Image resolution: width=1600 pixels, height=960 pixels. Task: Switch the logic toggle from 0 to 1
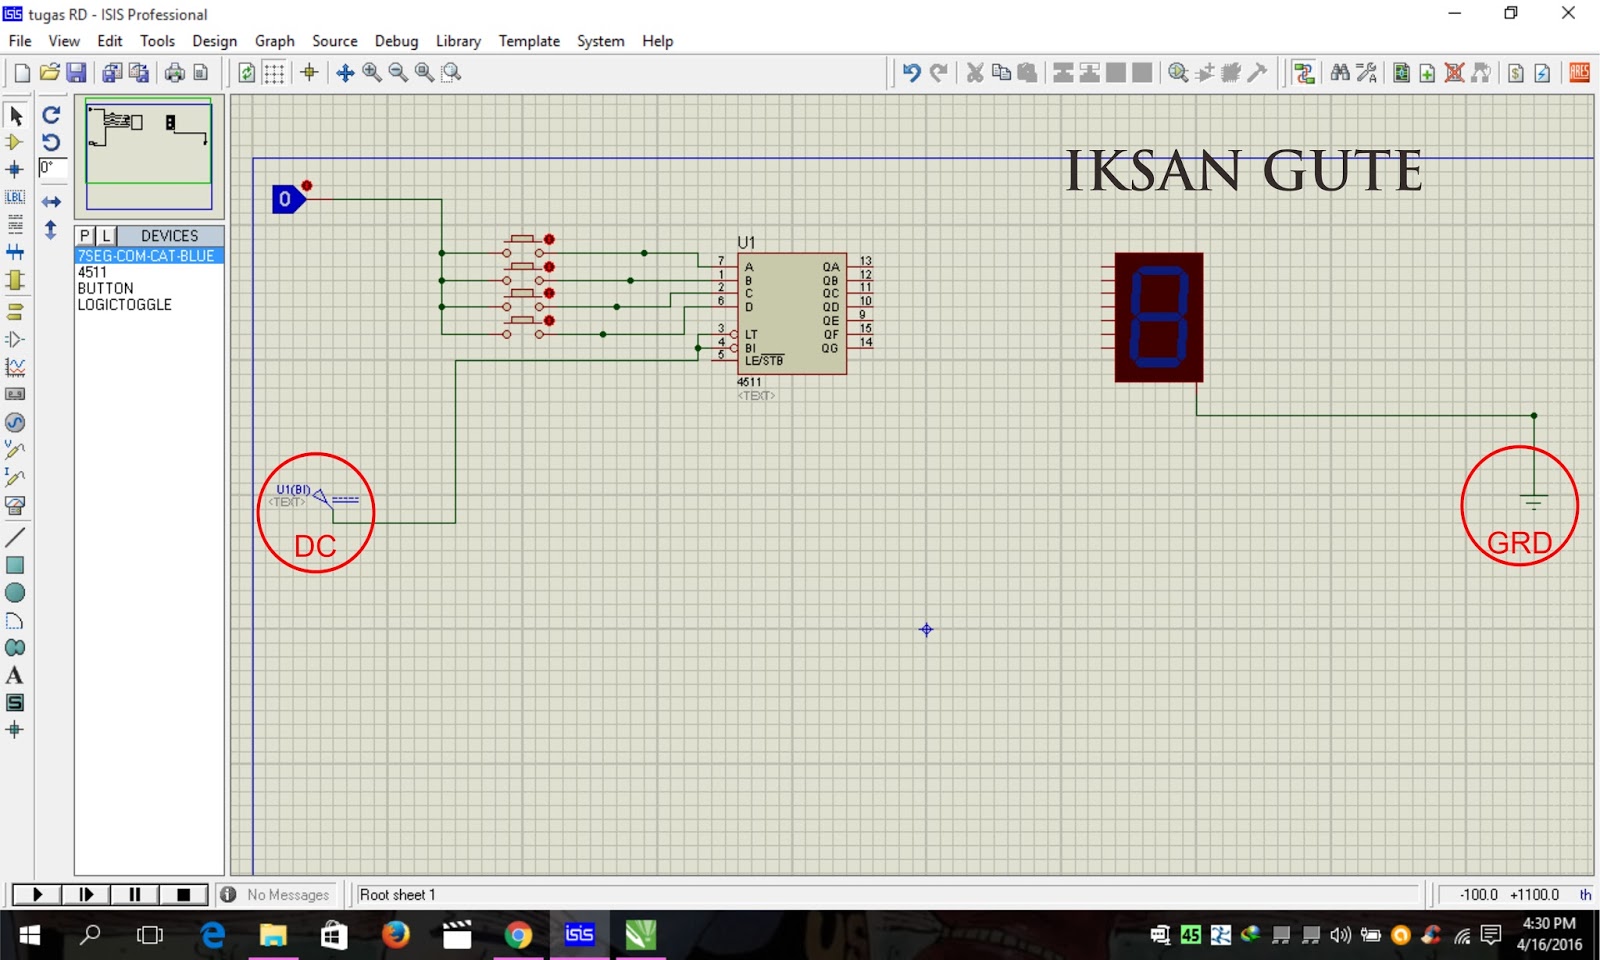click(x=287, y=200)
